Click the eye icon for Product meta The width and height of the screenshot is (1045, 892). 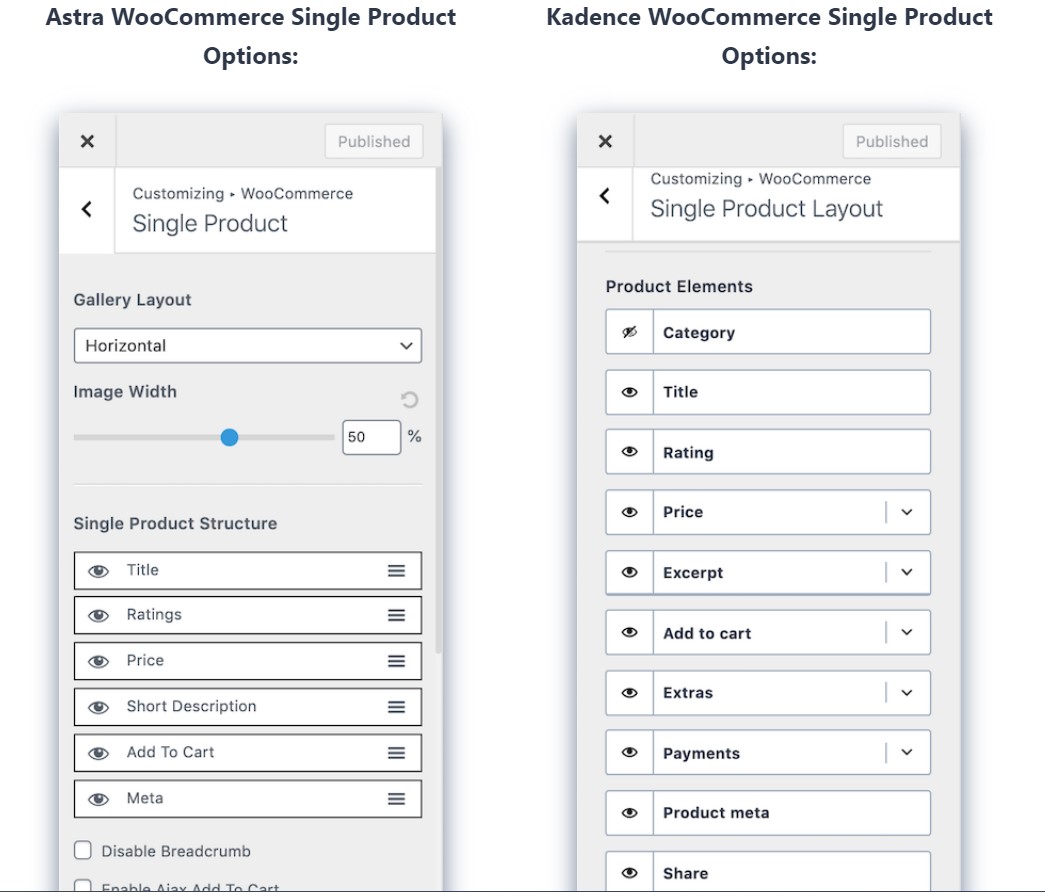click(629, 813)
